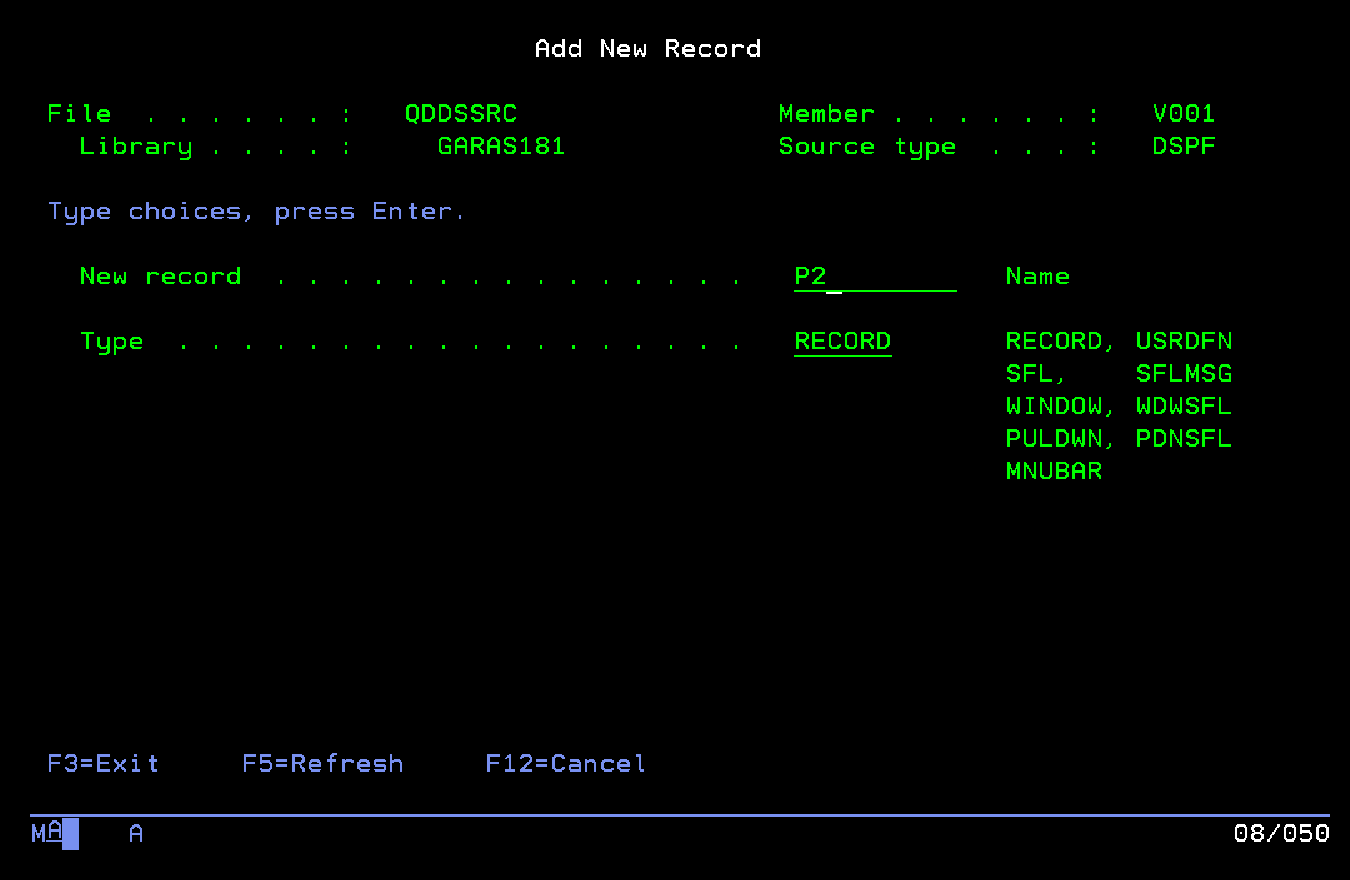Click the member value V001
The width and height of the screenshot is (1350, 880).
point(1183,114)
